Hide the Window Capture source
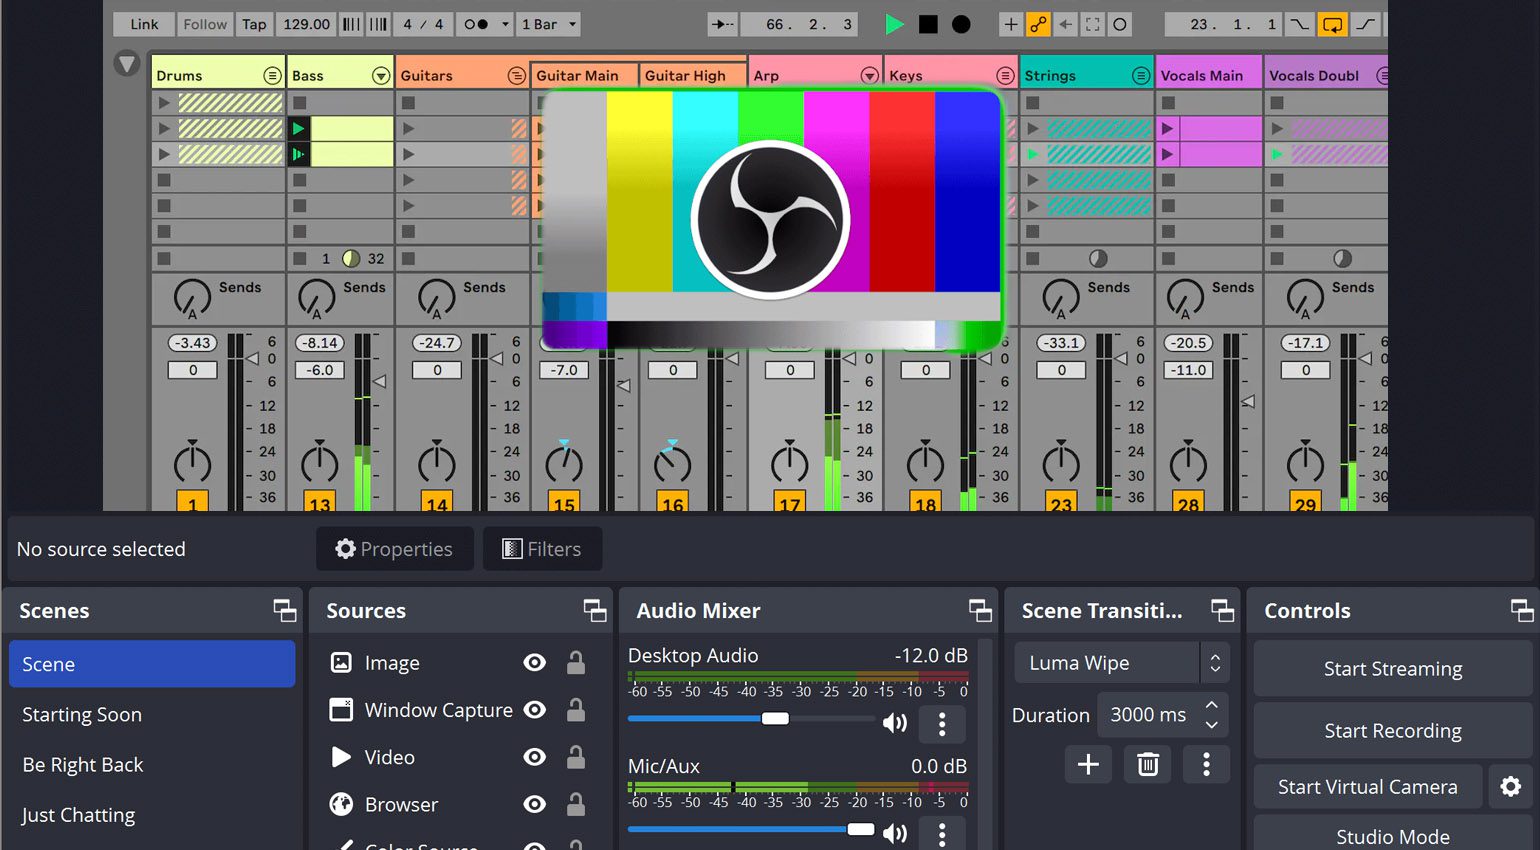1540x850 pixels. pos(535,710)
